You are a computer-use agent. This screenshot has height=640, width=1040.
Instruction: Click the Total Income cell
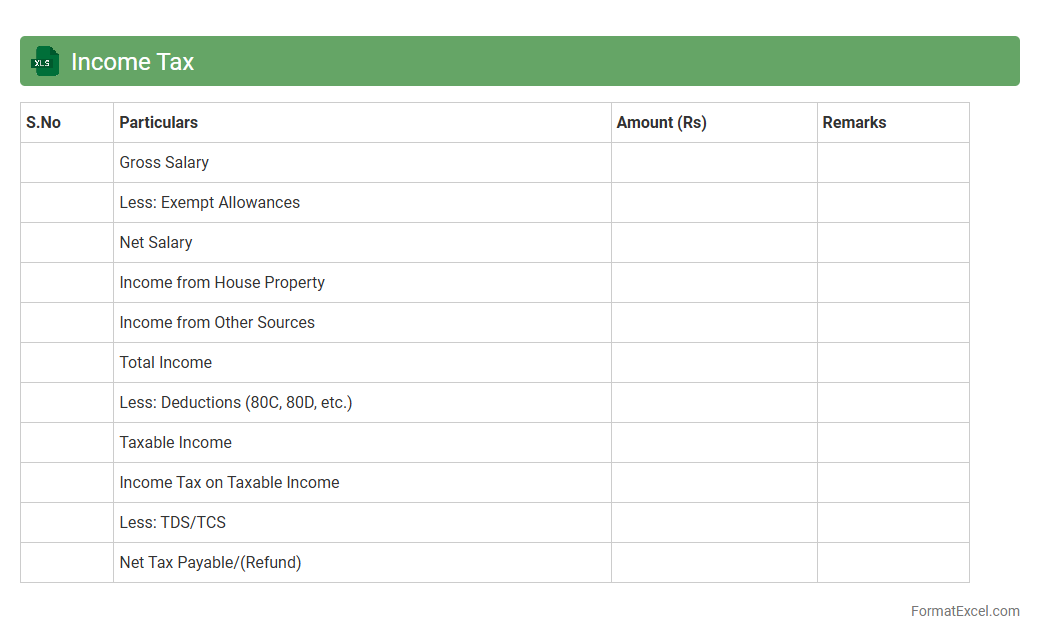(x=166, y=362)
